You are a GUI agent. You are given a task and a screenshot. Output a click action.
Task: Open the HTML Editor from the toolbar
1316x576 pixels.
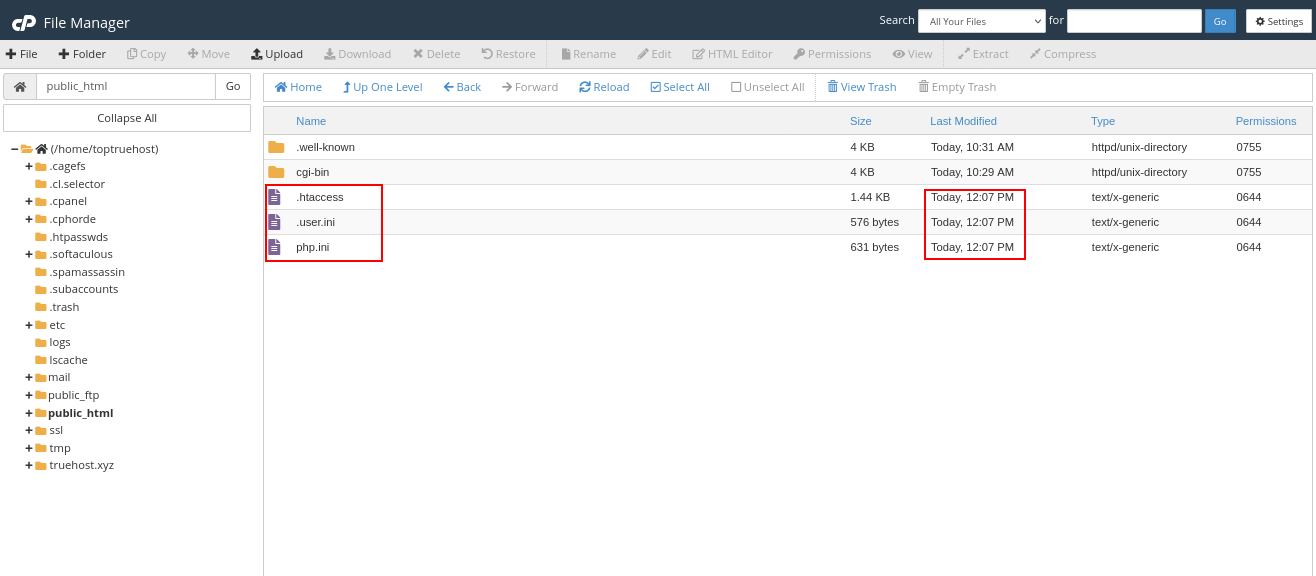point(732,54)
